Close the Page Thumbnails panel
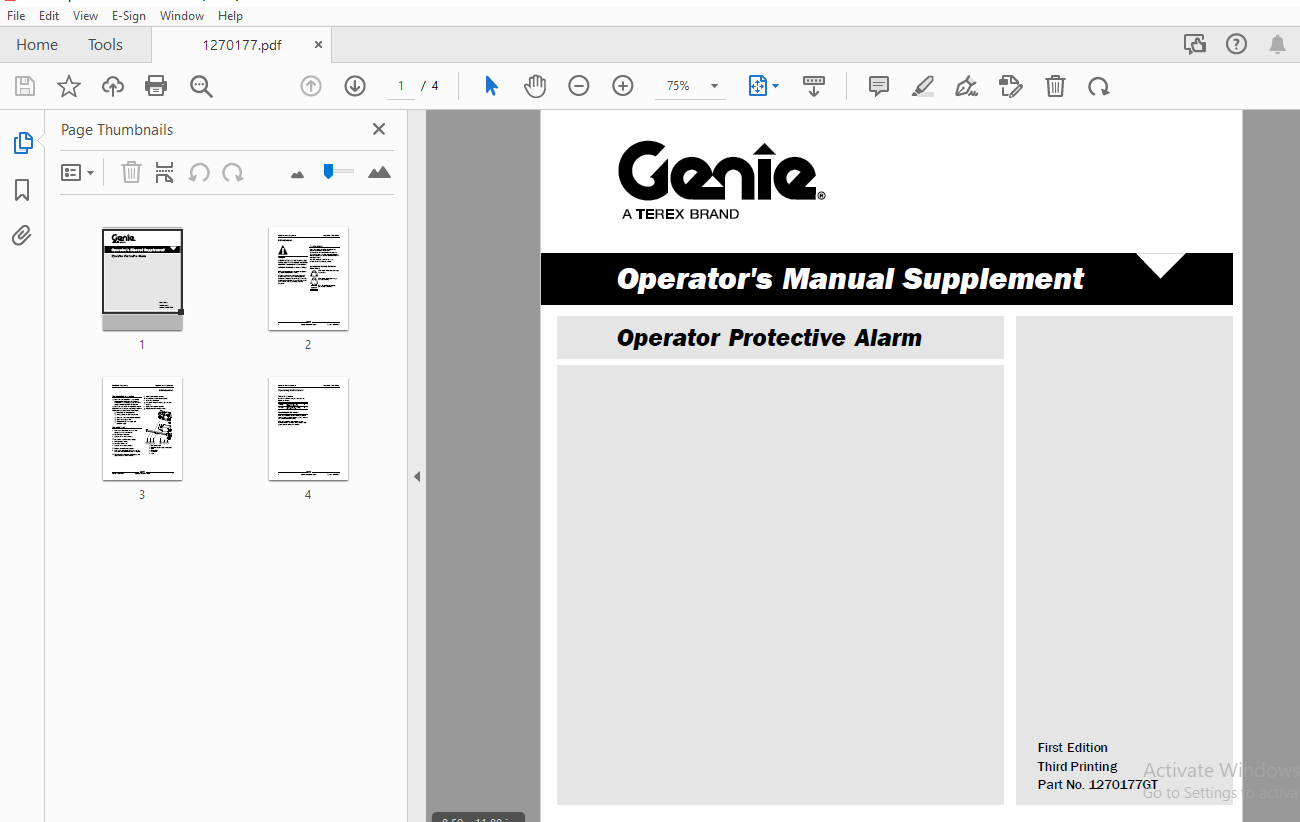The width and height of the screenshot is (1300, 822). coord(379,129)
